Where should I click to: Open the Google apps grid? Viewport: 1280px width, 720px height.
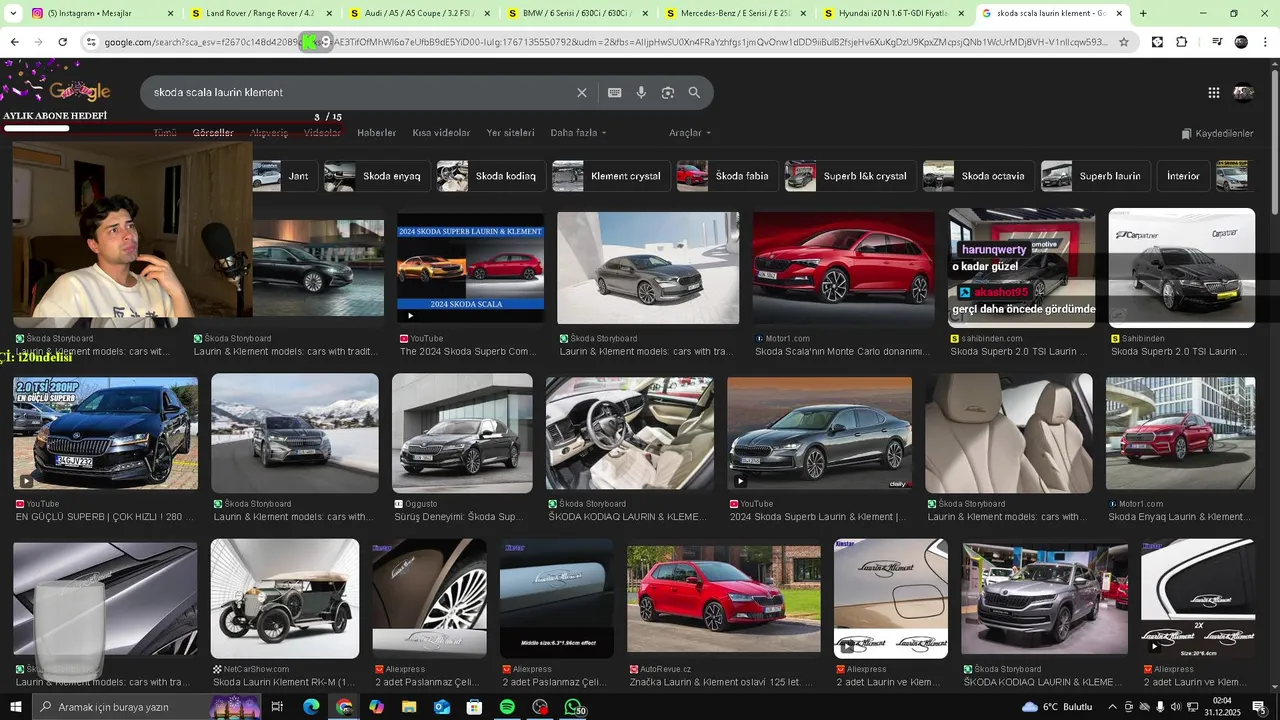[1213, 92]
